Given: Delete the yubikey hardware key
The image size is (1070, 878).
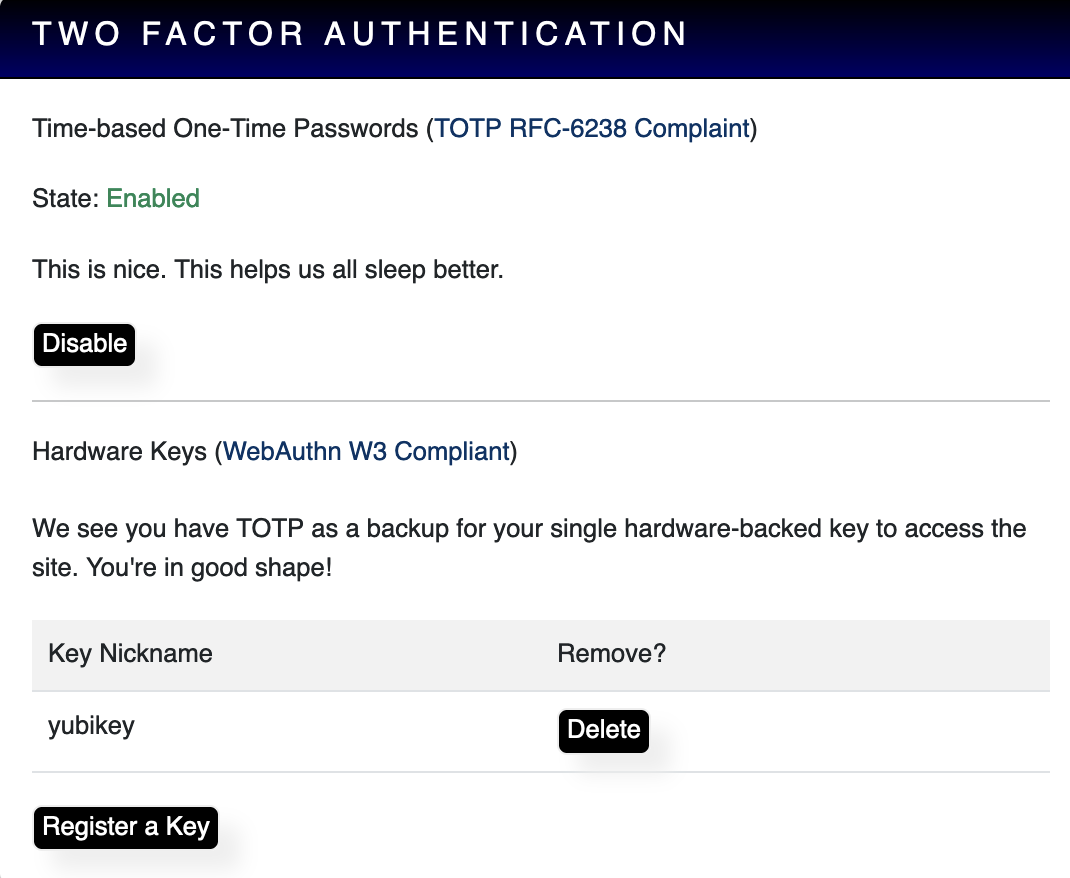Looking at the screenshot, I should [604, 731].
